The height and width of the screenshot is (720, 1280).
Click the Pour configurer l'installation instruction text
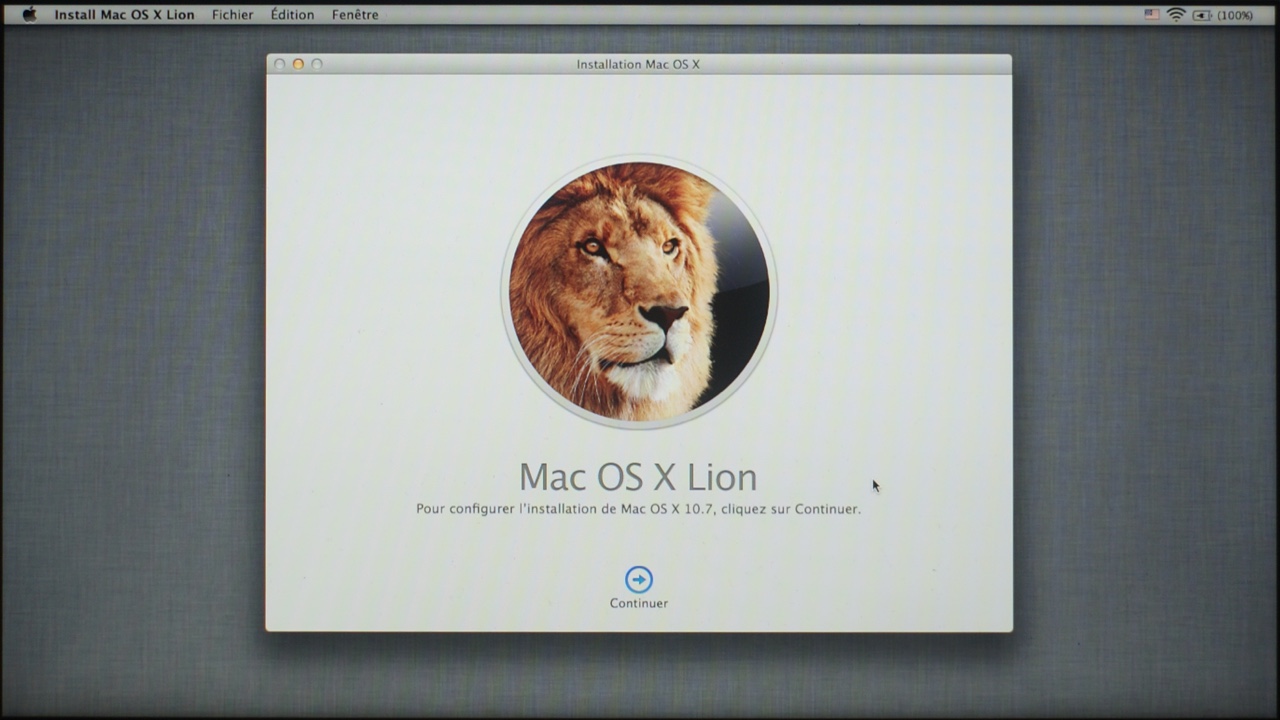638,509
